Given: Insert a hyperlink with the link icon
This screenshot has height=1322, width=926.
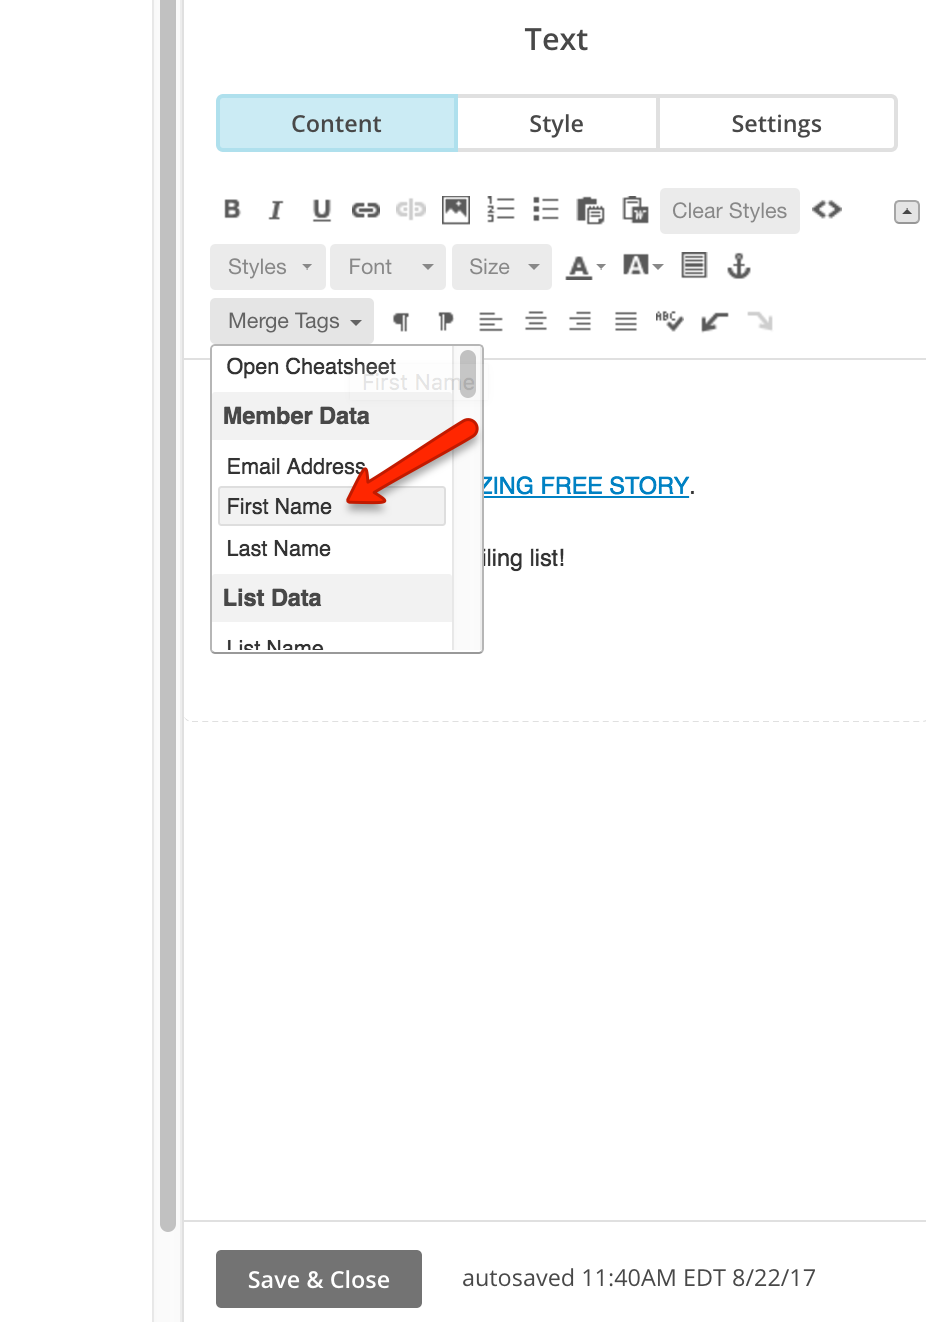Looking at the screenshot, I should (x=366, y=210).
